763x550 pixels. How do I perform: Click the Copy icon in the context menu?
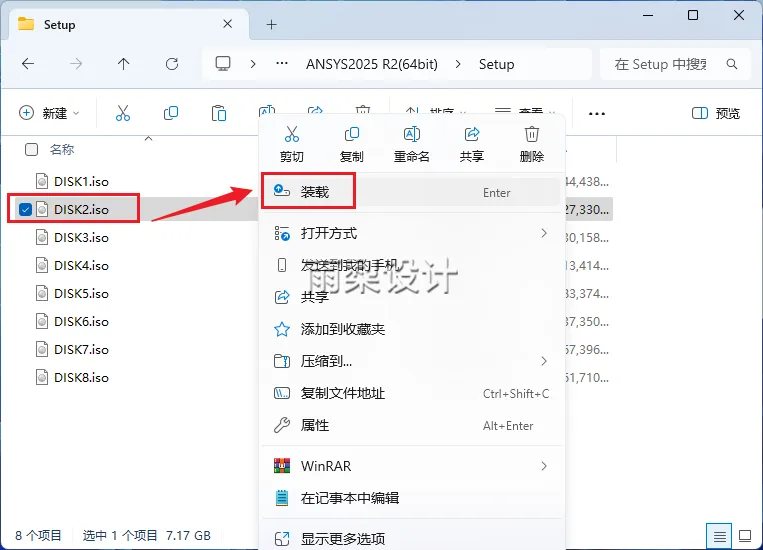351,134
